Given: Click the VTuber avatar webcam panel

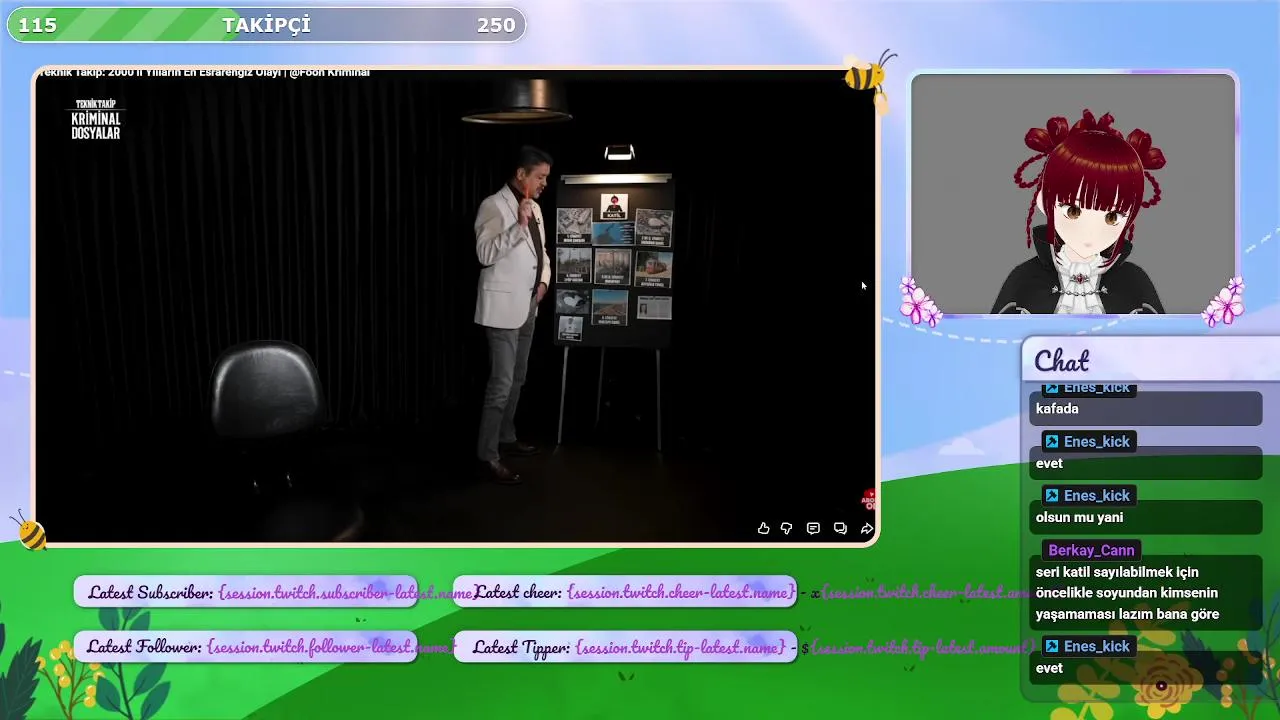Looking at the screenshot, I should click(x=1073, y=194).
